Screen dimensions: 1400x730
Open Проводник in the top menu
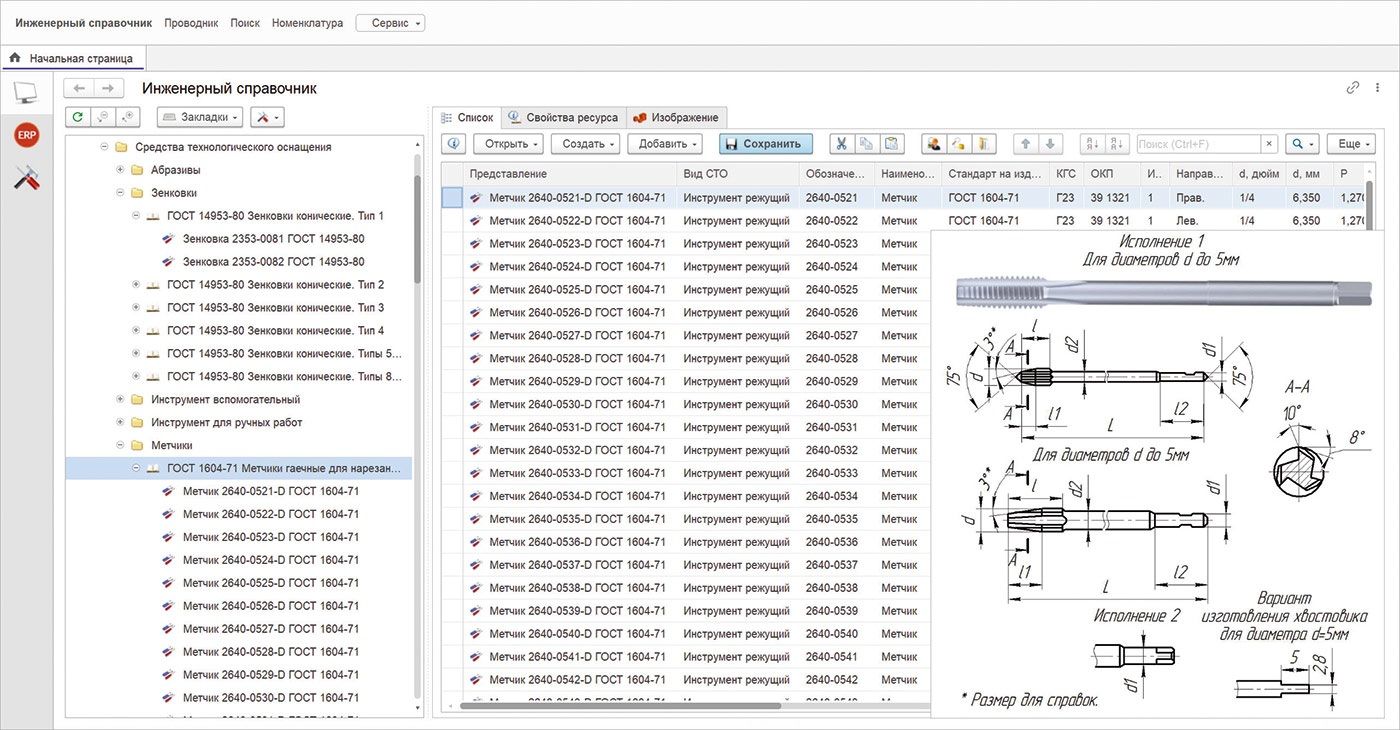pyautogui.click(x=191, y=23)
